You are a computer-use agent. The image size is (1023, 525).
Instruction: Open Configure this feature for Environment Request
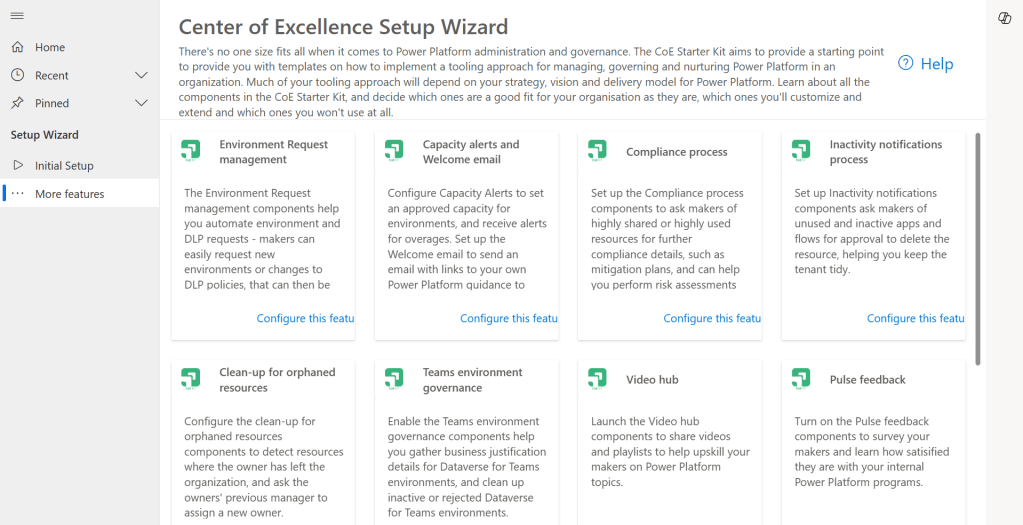click(305, 318)
